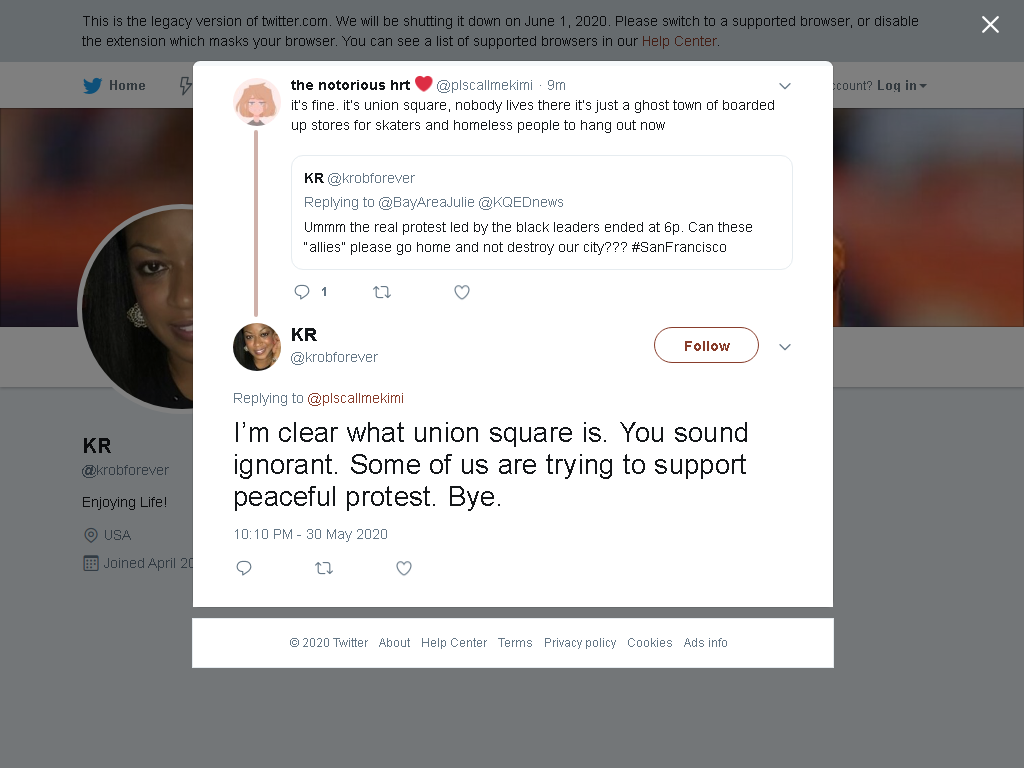Image resolution: width=1024 pixels, height=768 pixels.
Task: Follow the KR account
Action: (x=706, y=345)
